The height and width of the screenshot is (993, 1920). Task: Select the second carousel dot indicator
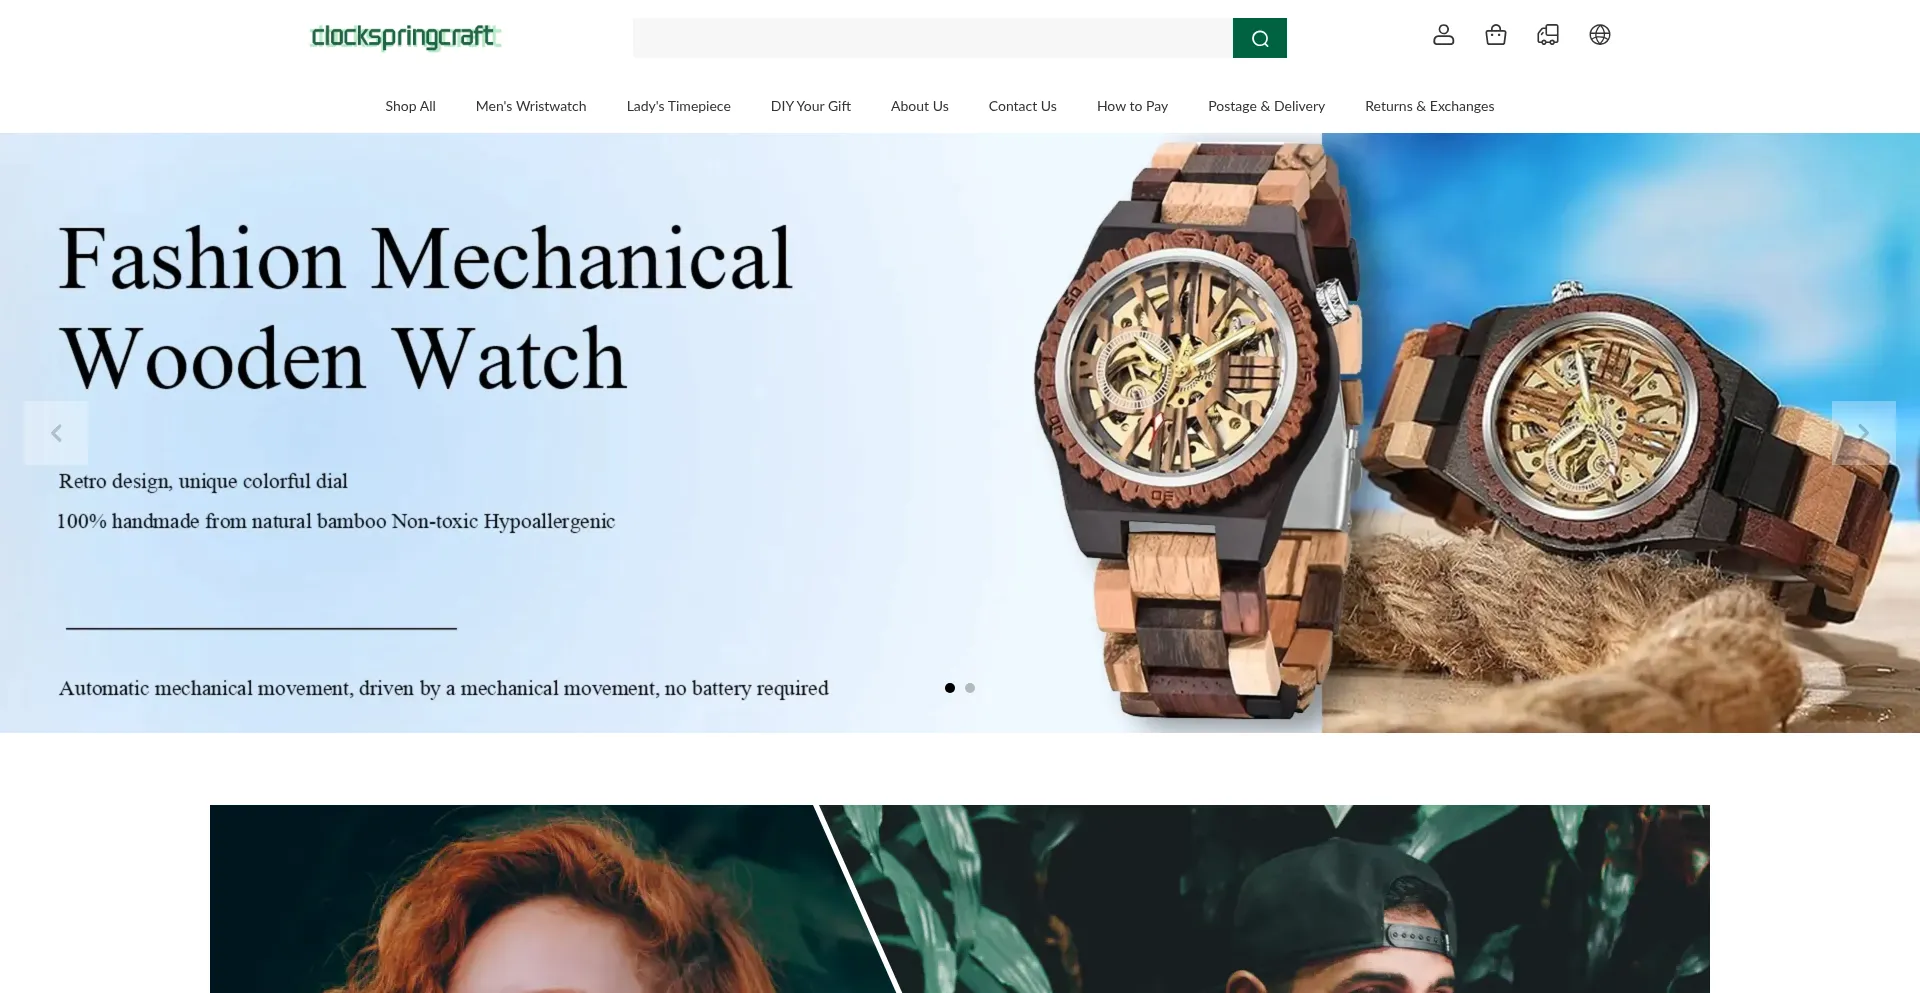(970, 688)
